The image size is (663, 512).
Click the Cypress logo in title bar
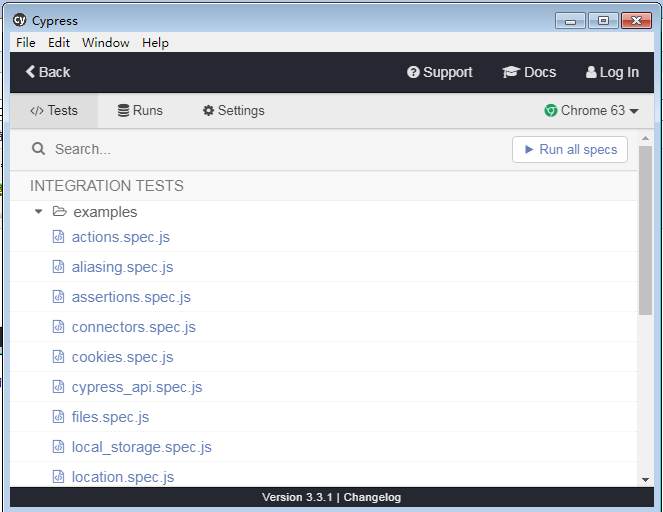click(x=20, y=20)
